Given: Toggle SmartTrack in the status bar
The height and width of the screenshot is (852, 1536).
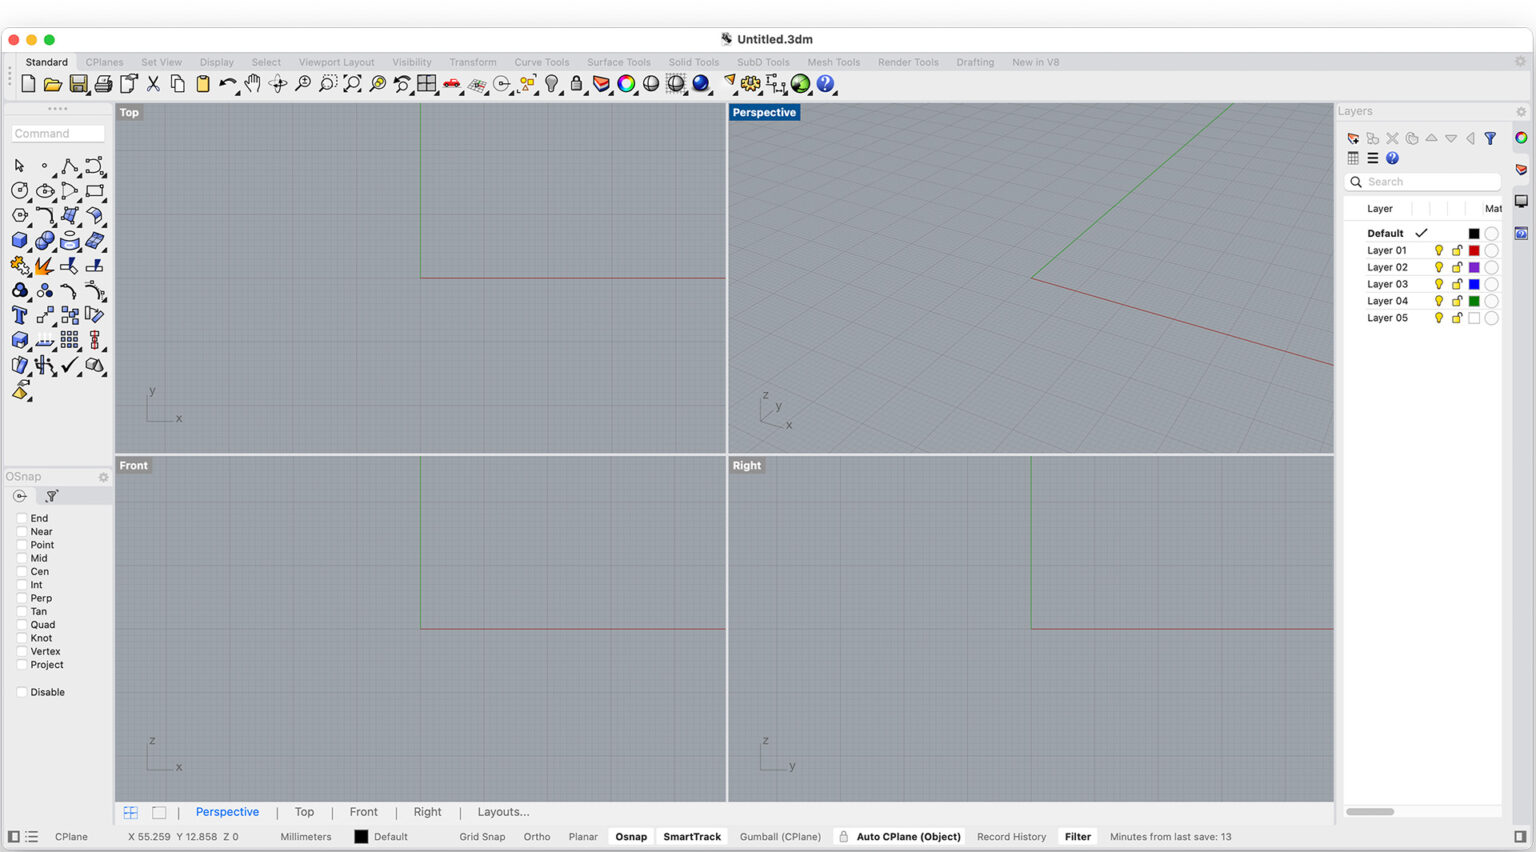Looking at the screenshot, I should [692, 836].
